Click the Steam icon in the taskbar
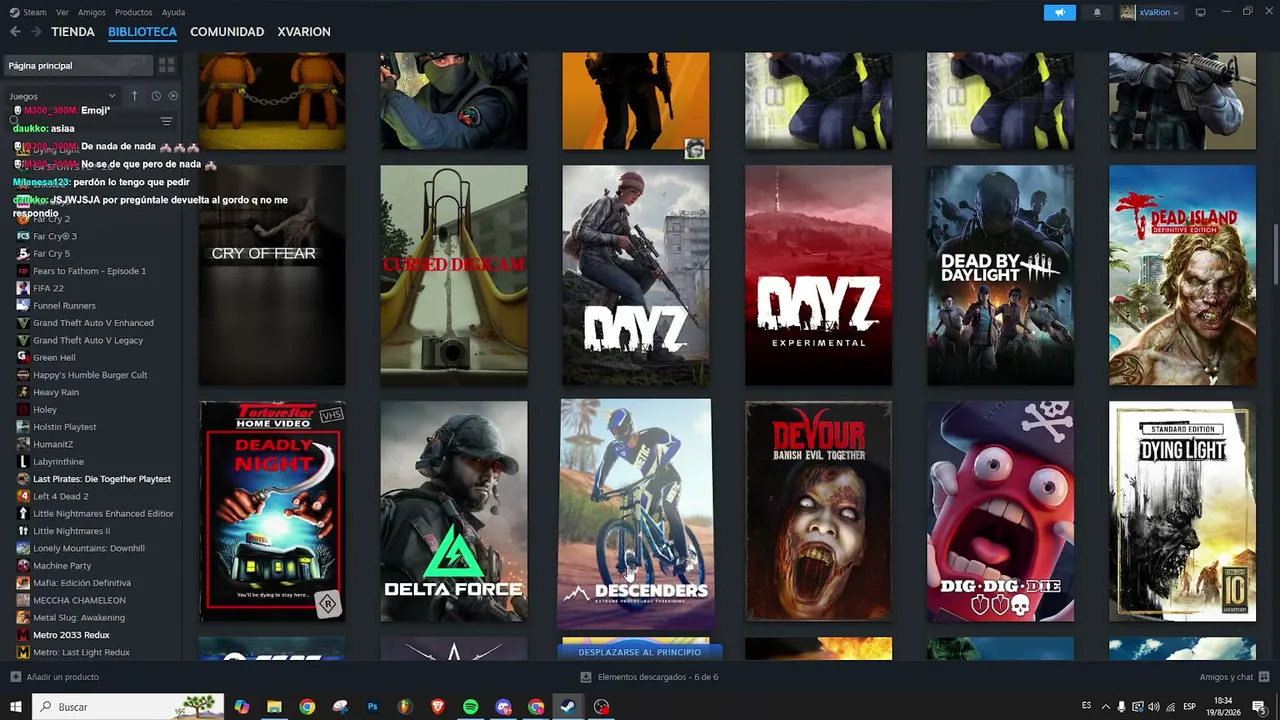Screen dimensions: 1280x720 pyautogui.click(x=568, y=707)
